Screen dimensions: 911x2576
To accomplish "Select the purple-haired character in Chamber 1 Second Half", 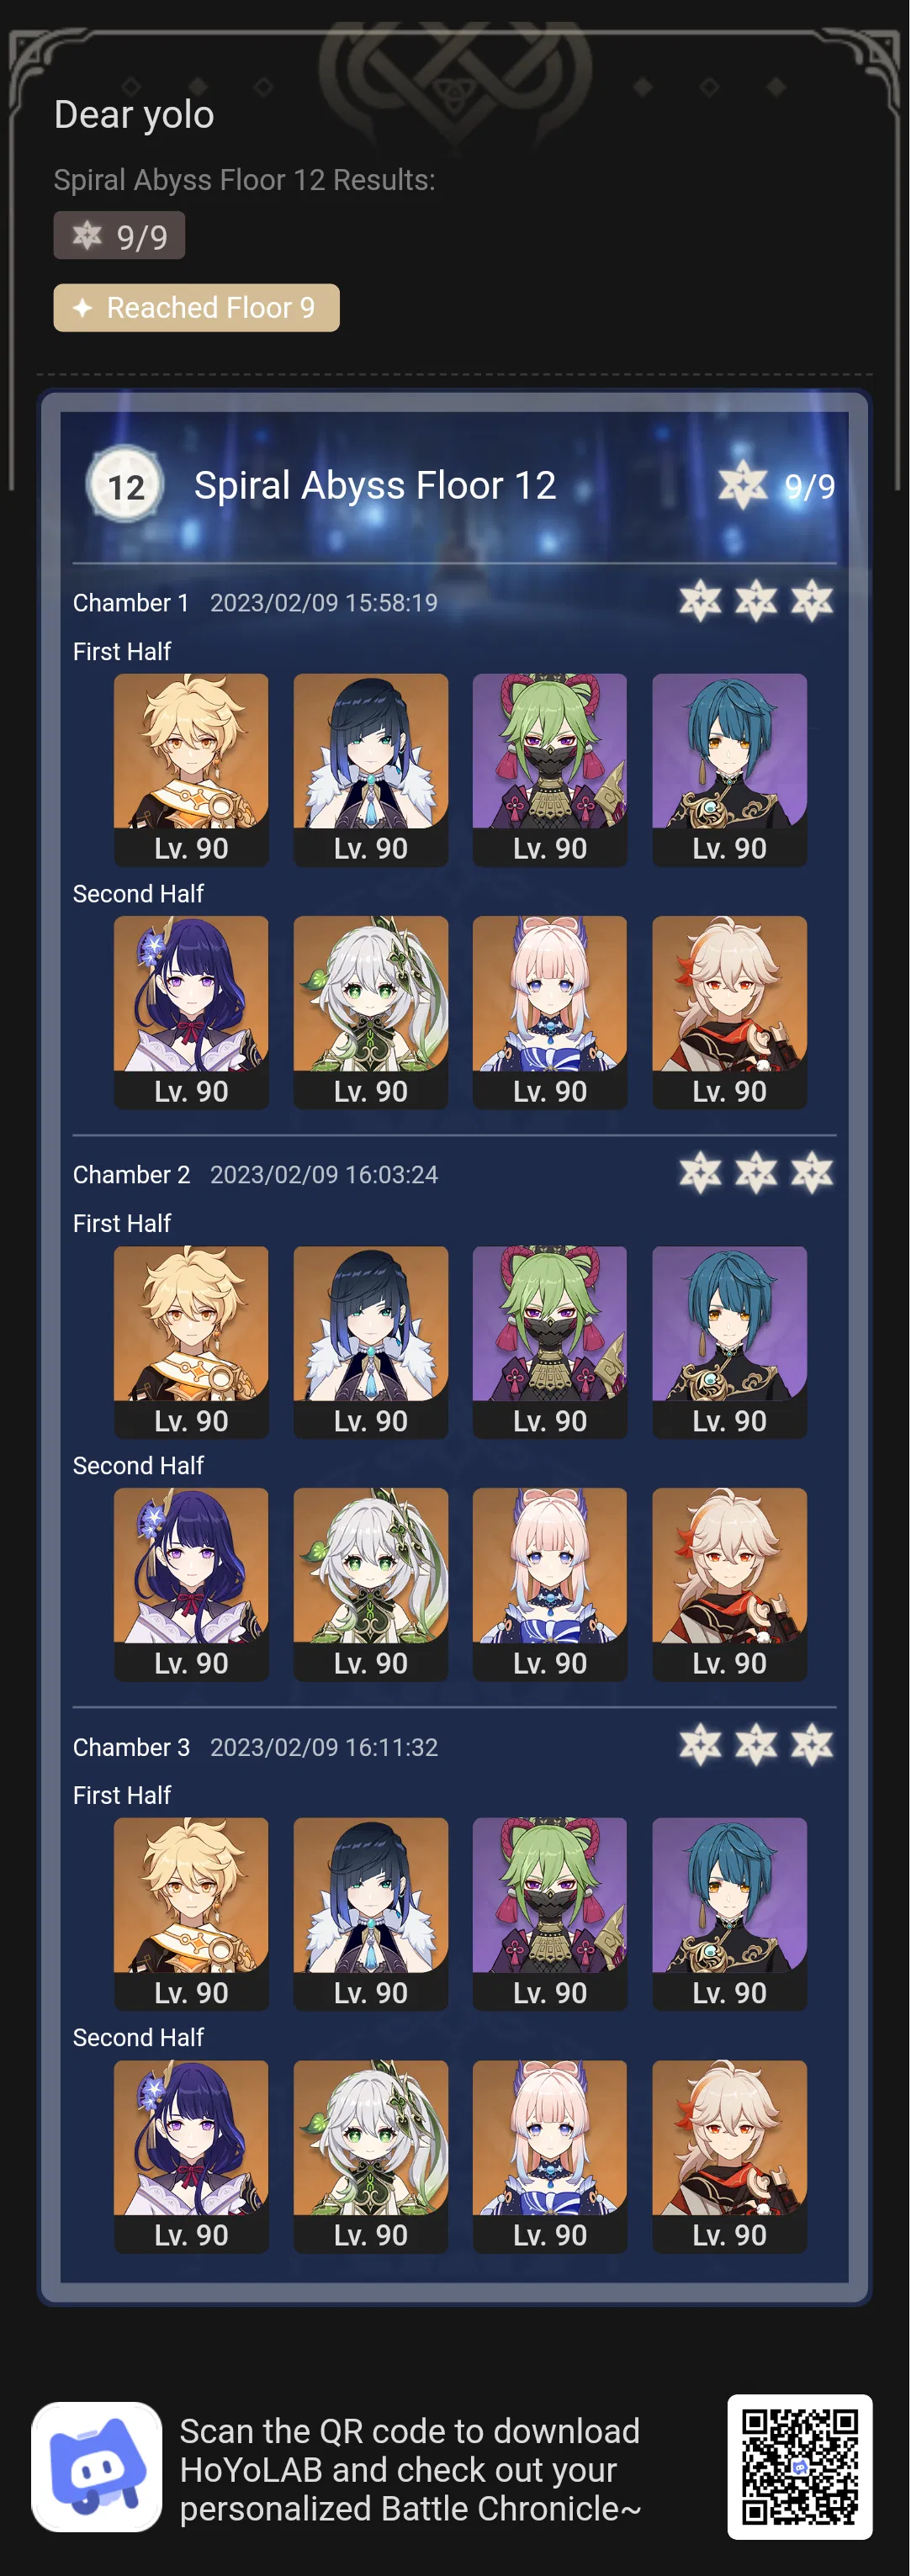I will (191, 1012).
